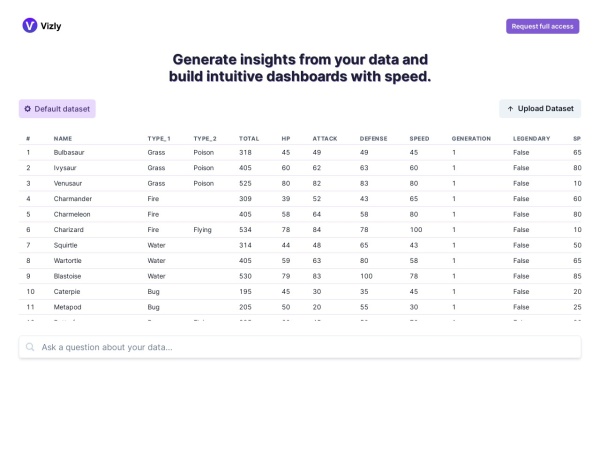Type in the ask a question field
Screen dimensions: 600x450
[300, 347]
